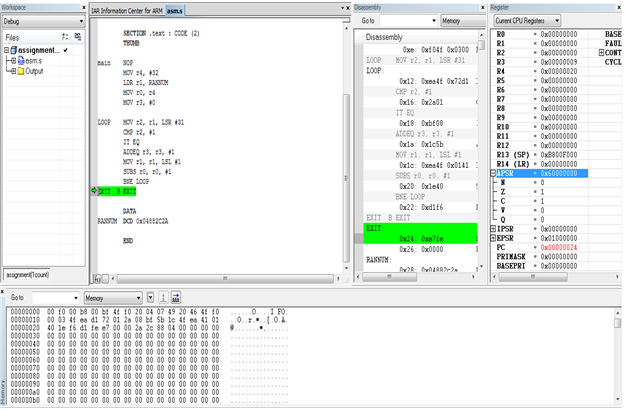Click the highlighted 0x24: 0xe7fe disassembly line
The width and height of the screenshot is (625, 410).
(421, 239)
